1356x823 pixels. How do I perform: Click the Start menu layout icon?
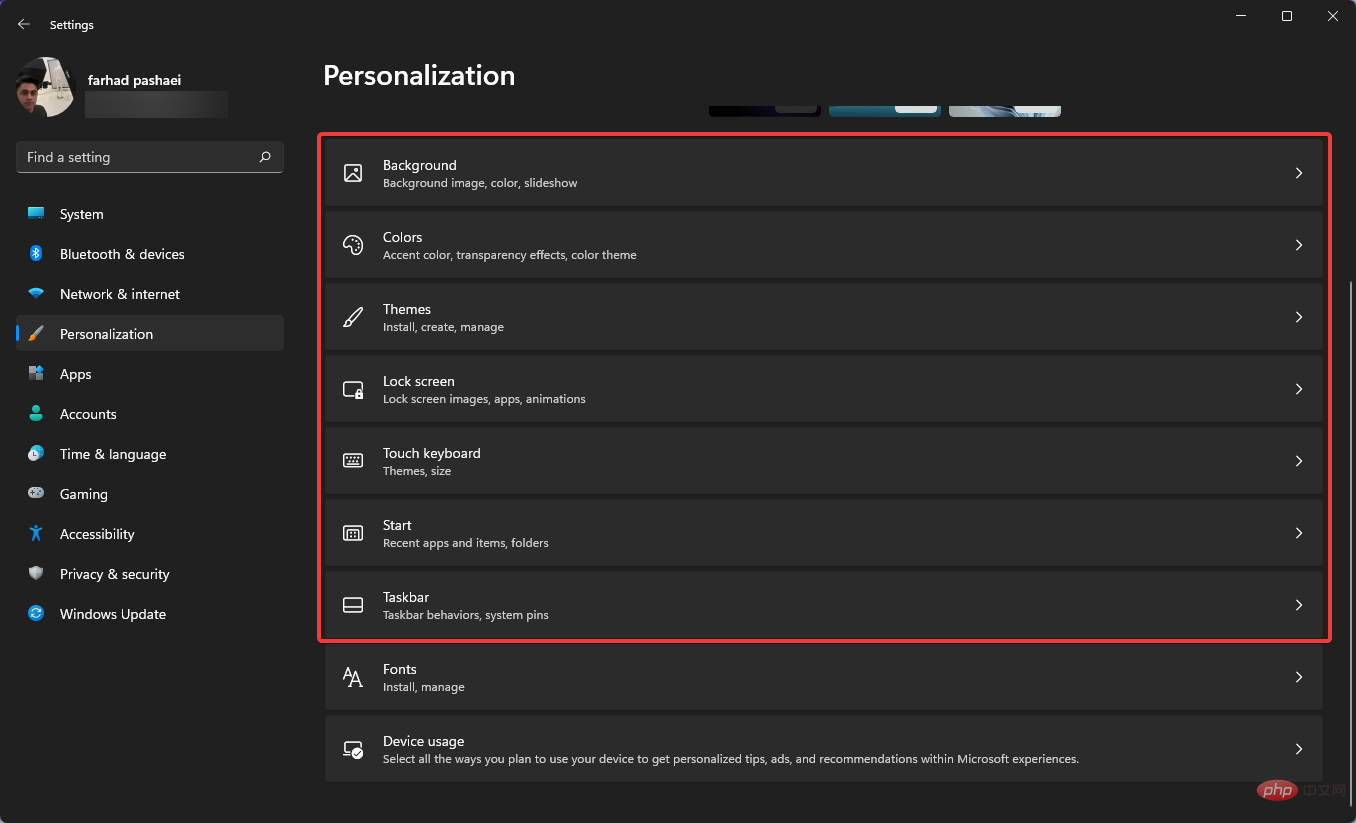pos(353,533)
